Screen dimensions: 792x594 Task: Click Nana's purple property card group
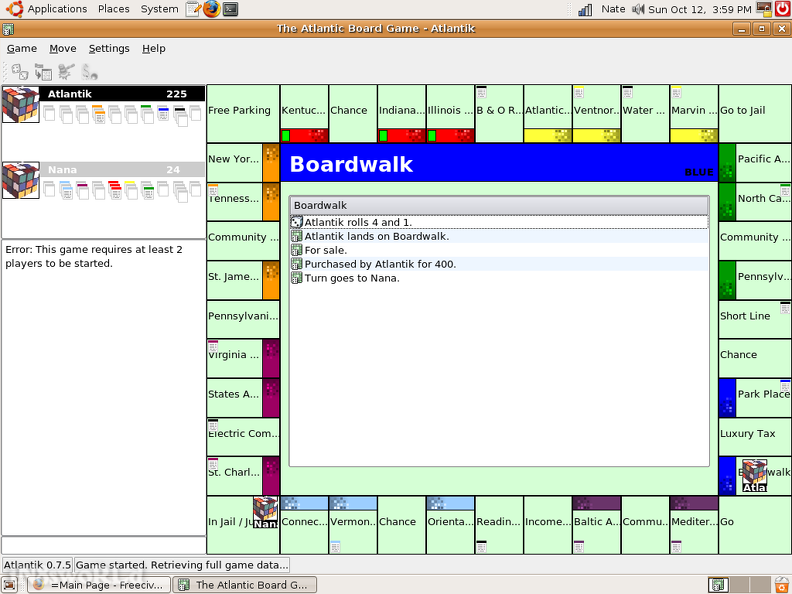[x=82, y=190]
